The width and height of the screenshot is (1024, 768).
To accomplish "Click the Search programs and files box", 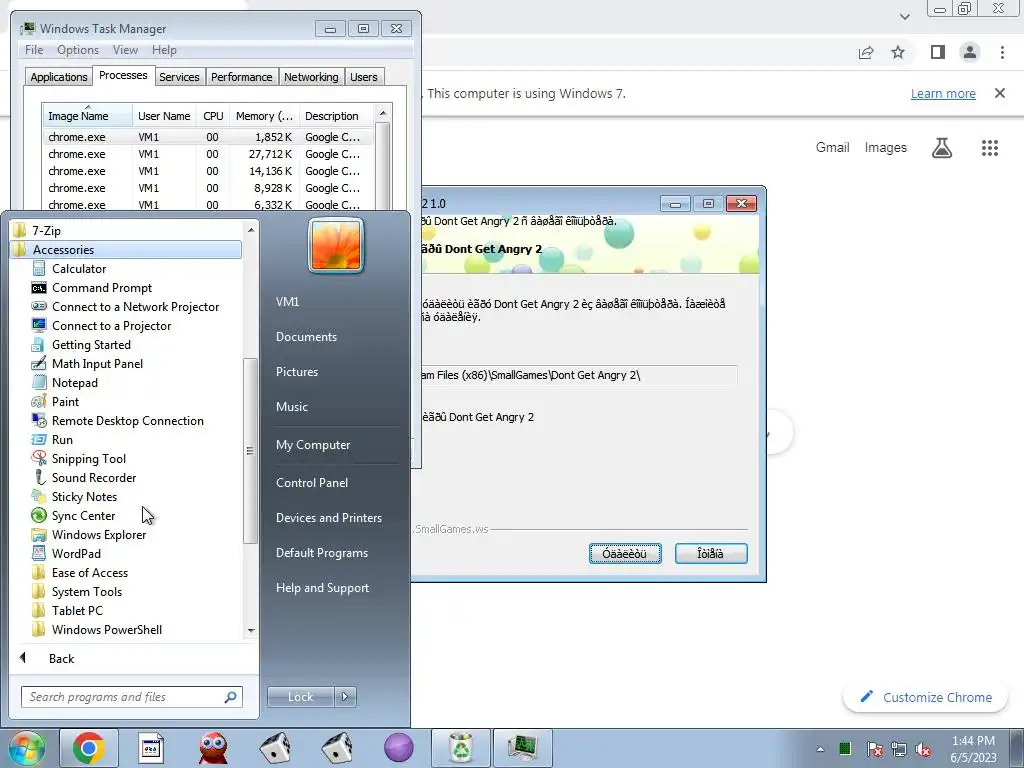I will tap(132, 697).
